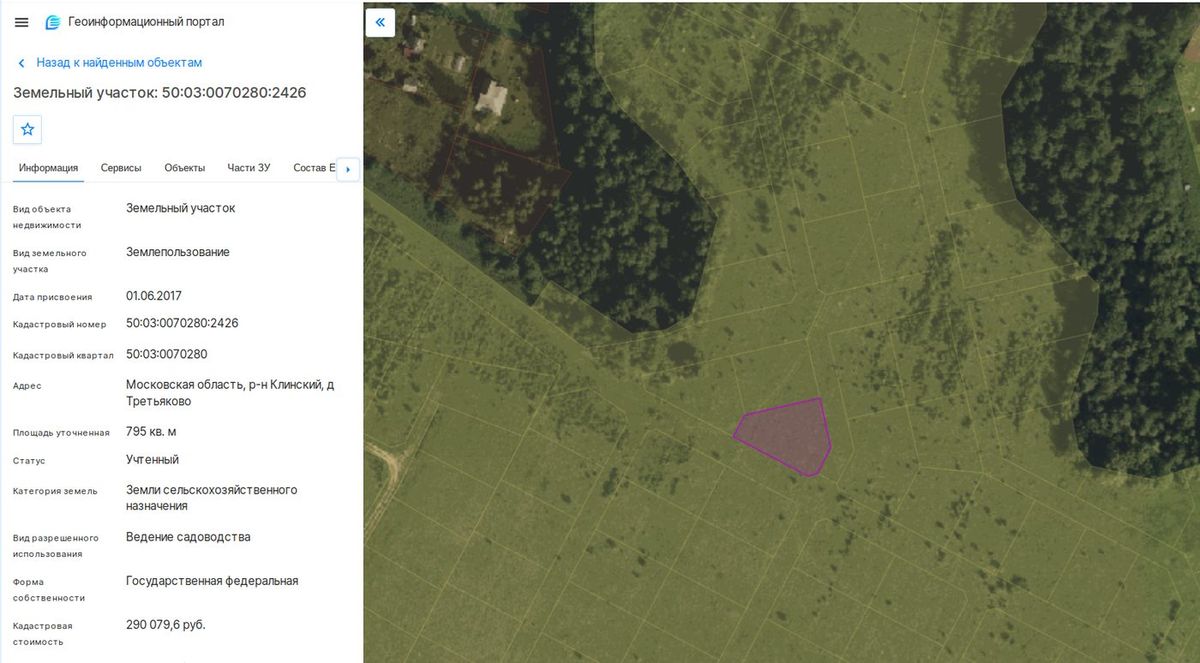Click the Геоинформационный портал title text

146,22
